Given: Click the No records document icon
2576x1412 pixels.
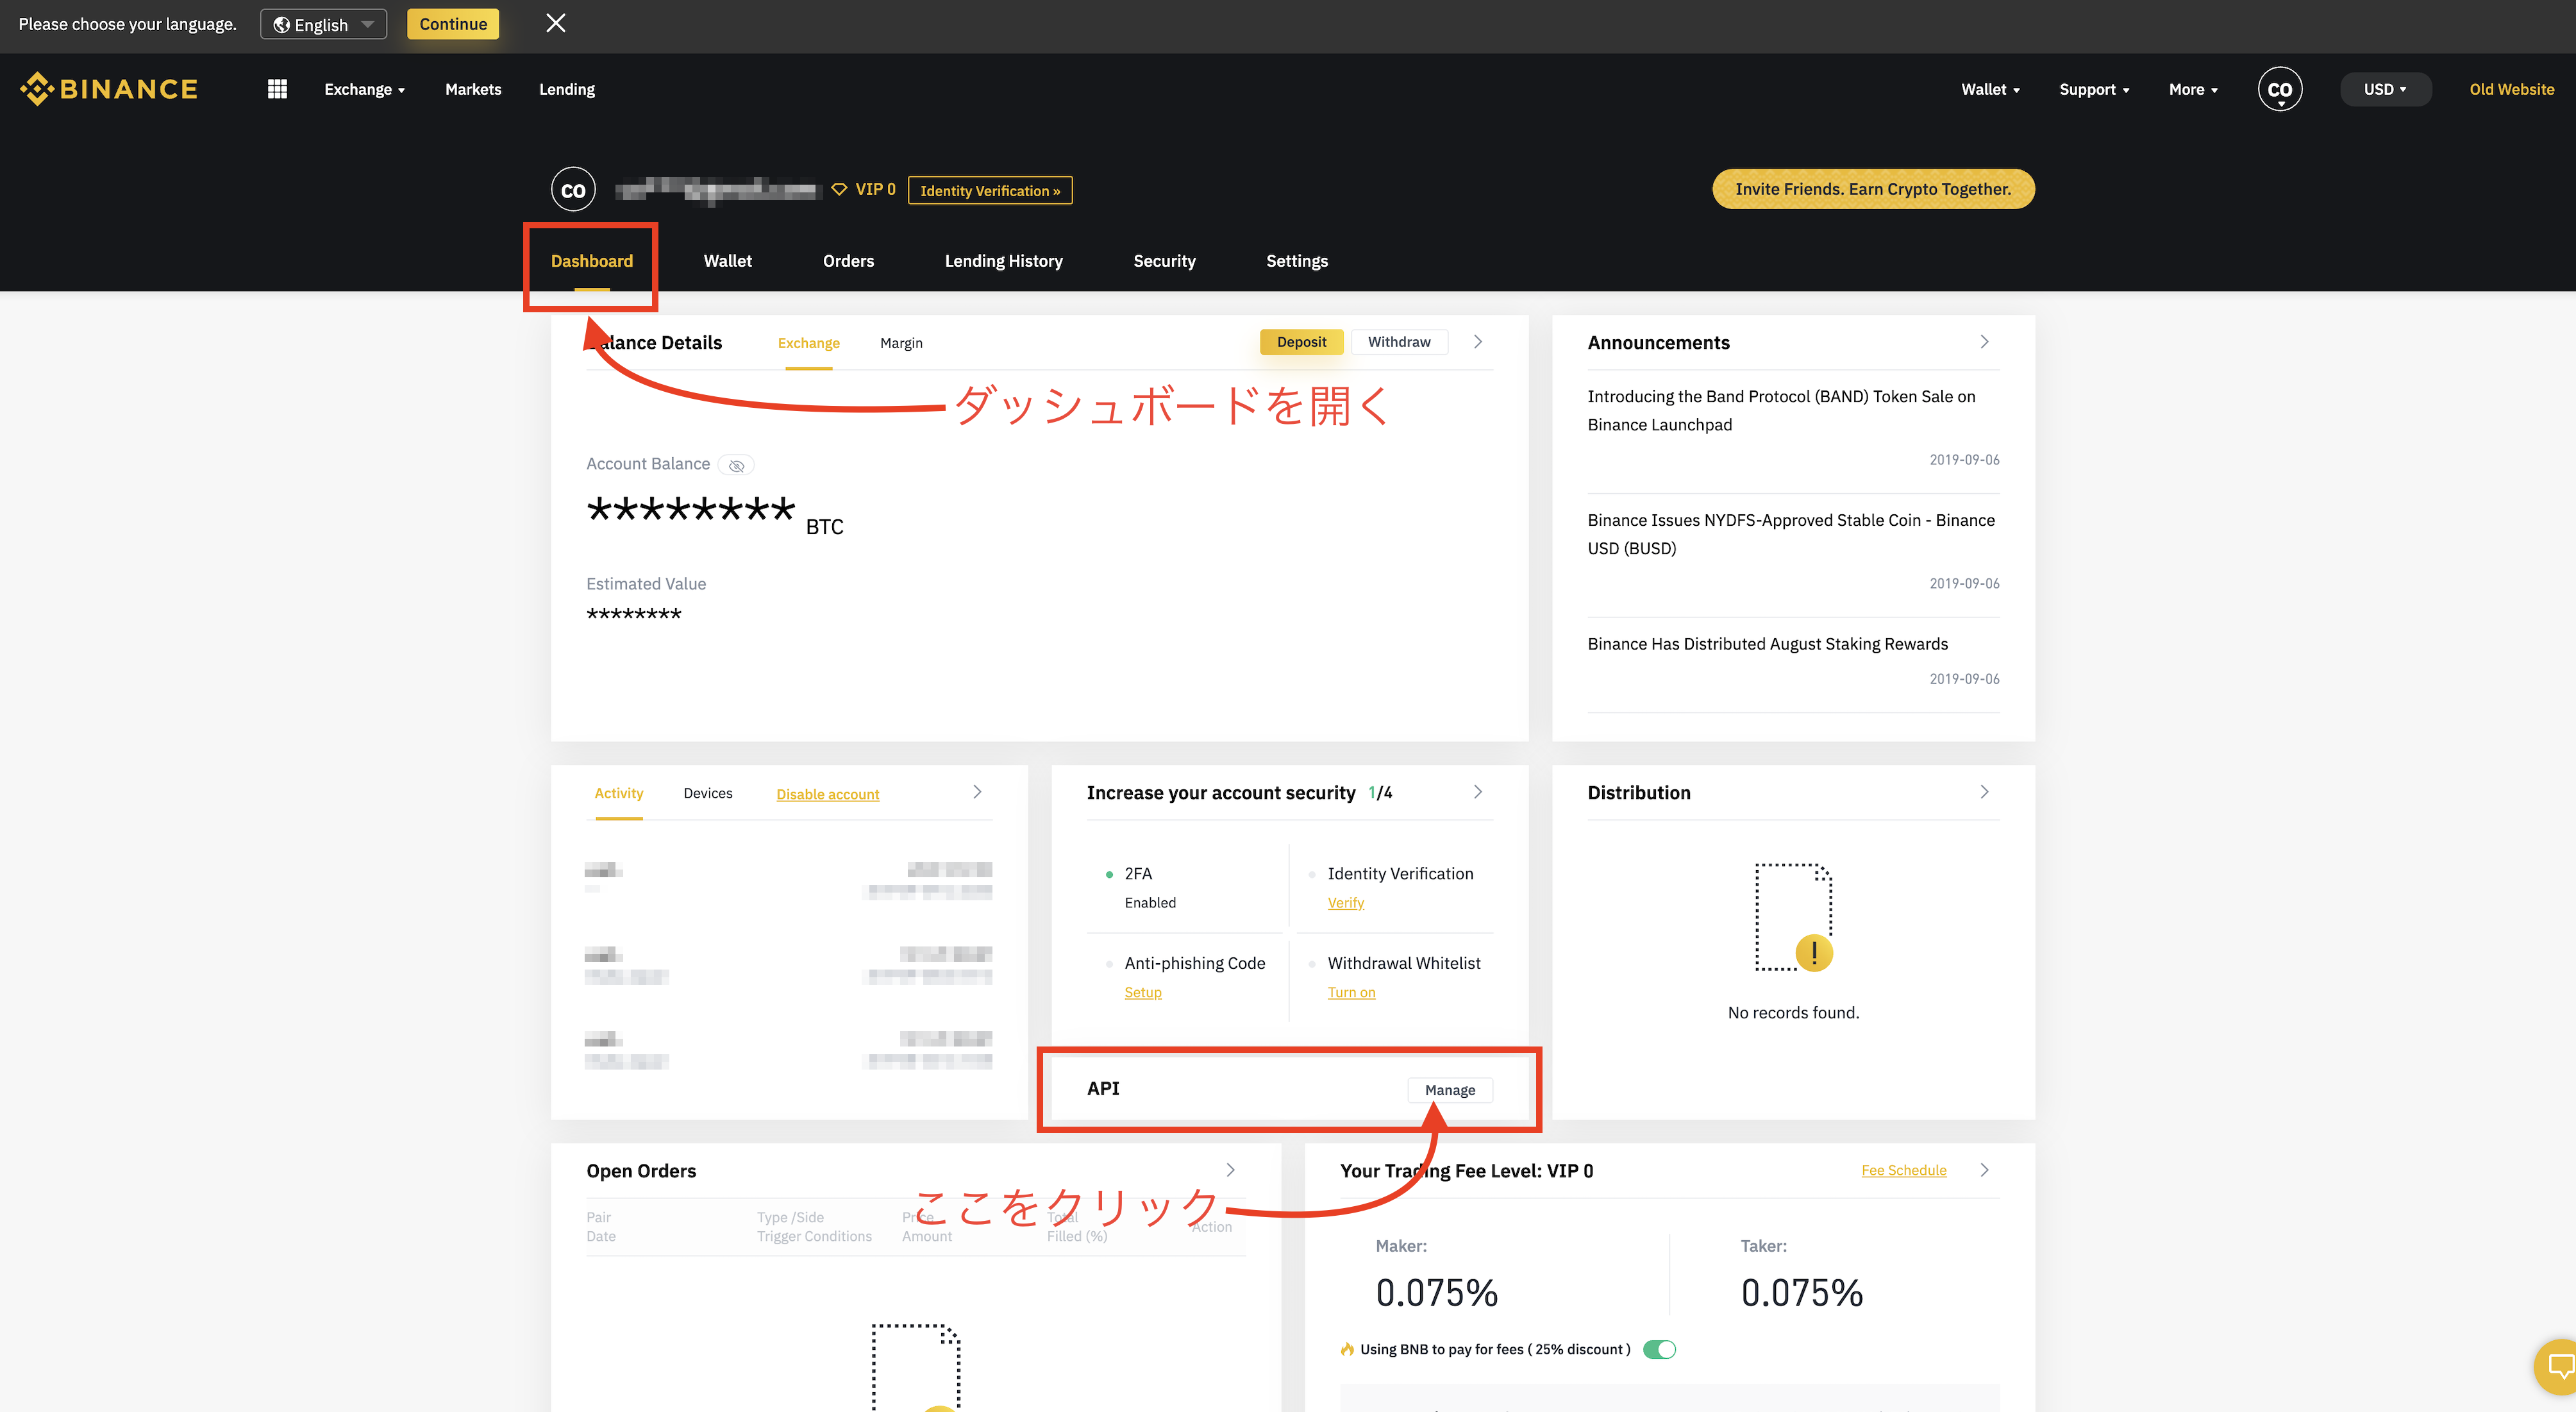Looking at the screenshot, I should 1793,917.
